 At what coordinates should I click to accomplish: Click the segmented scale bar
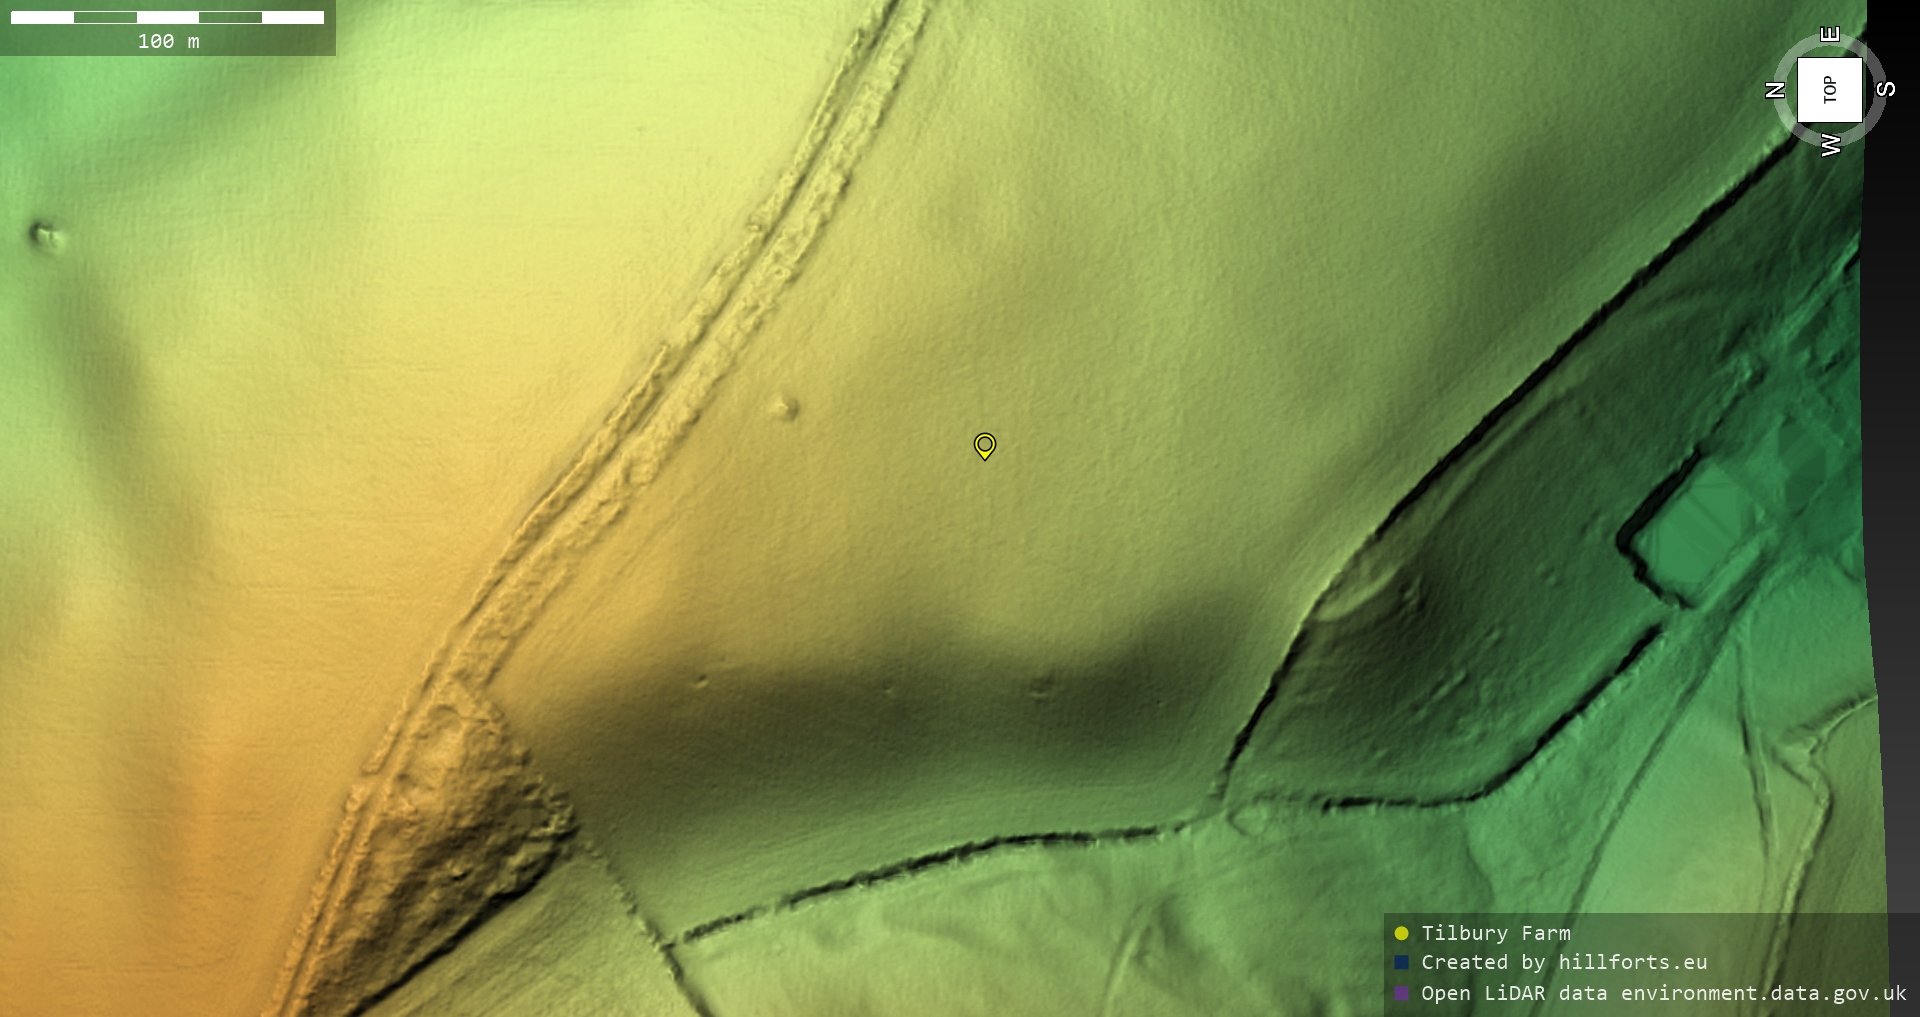pos(167,17)
